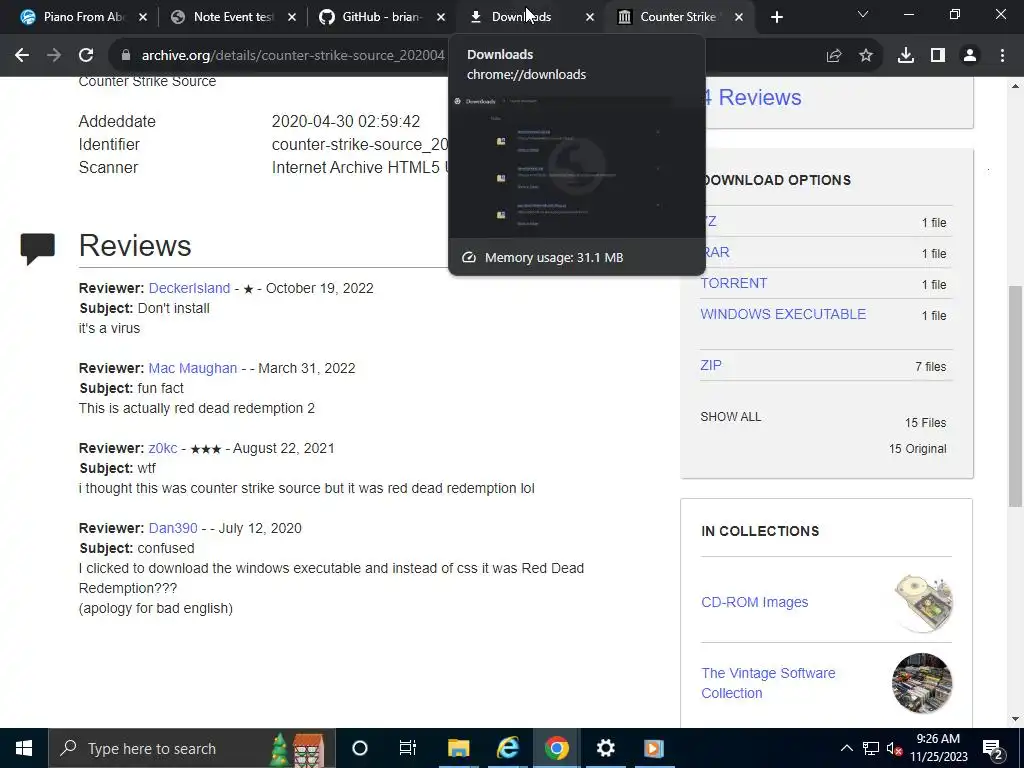Screen dimensions: 1024x768
Task: Click the forward navigation arrow
Action: click(x=54, y=56)
